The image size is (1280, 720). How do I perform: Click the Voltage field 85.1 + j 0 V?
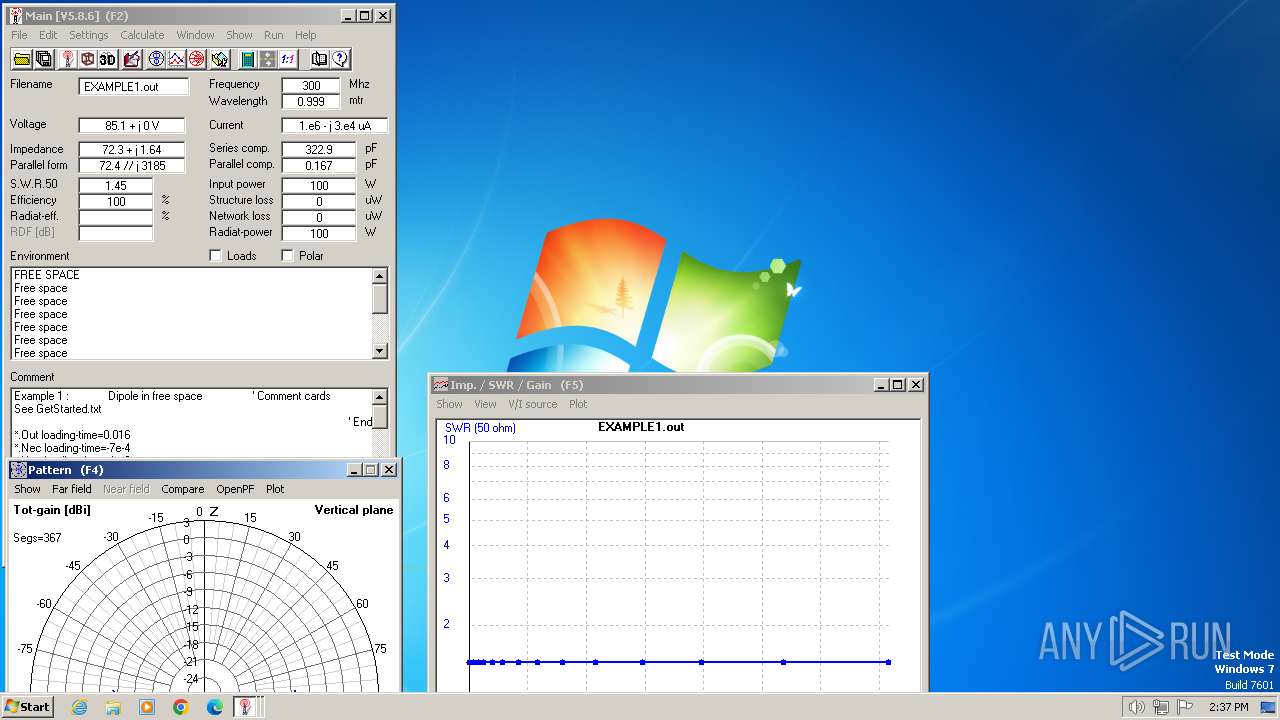point(132,126)
